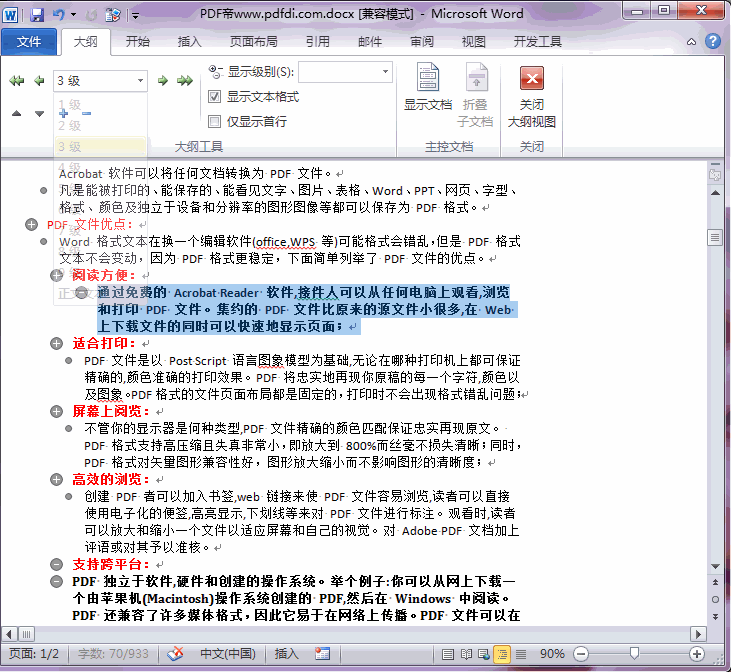This screenshot has height=672, width=731.
Task: Click the highlighted Outline view icon
Action: click(x=502, y=654)
